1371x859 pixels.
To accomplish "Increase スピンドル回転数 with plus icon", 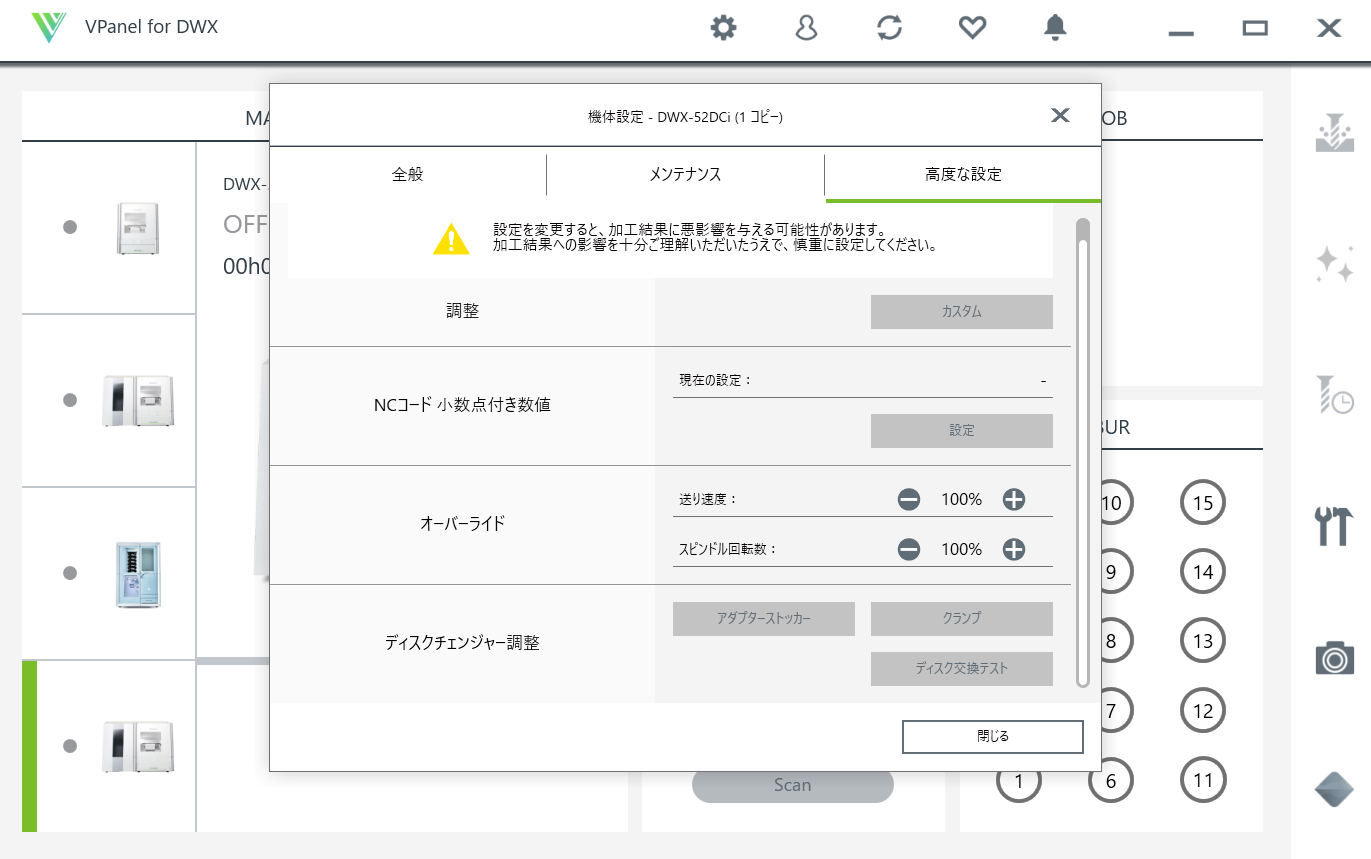I will [x=1014, y=549].
